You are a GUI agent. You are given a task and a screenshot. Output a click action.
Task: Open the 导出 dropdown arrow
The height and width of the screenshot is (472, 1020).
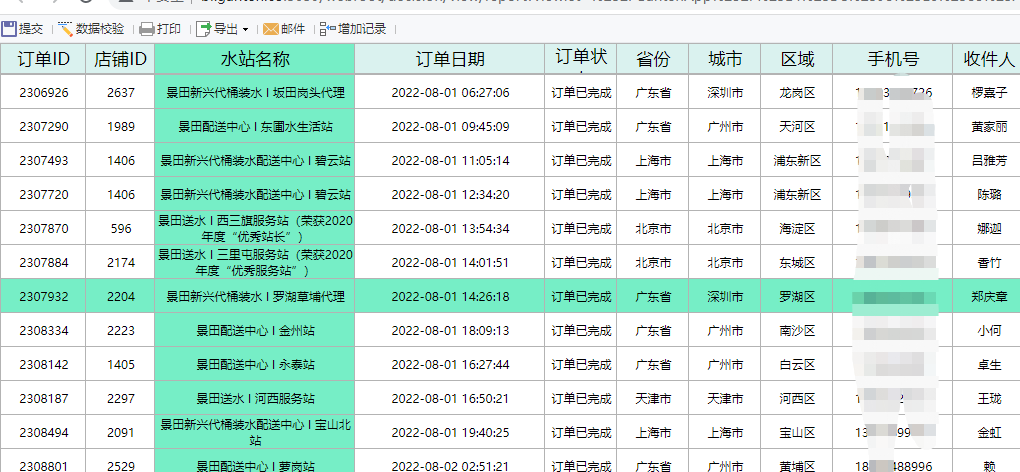[x=245, y=29]
